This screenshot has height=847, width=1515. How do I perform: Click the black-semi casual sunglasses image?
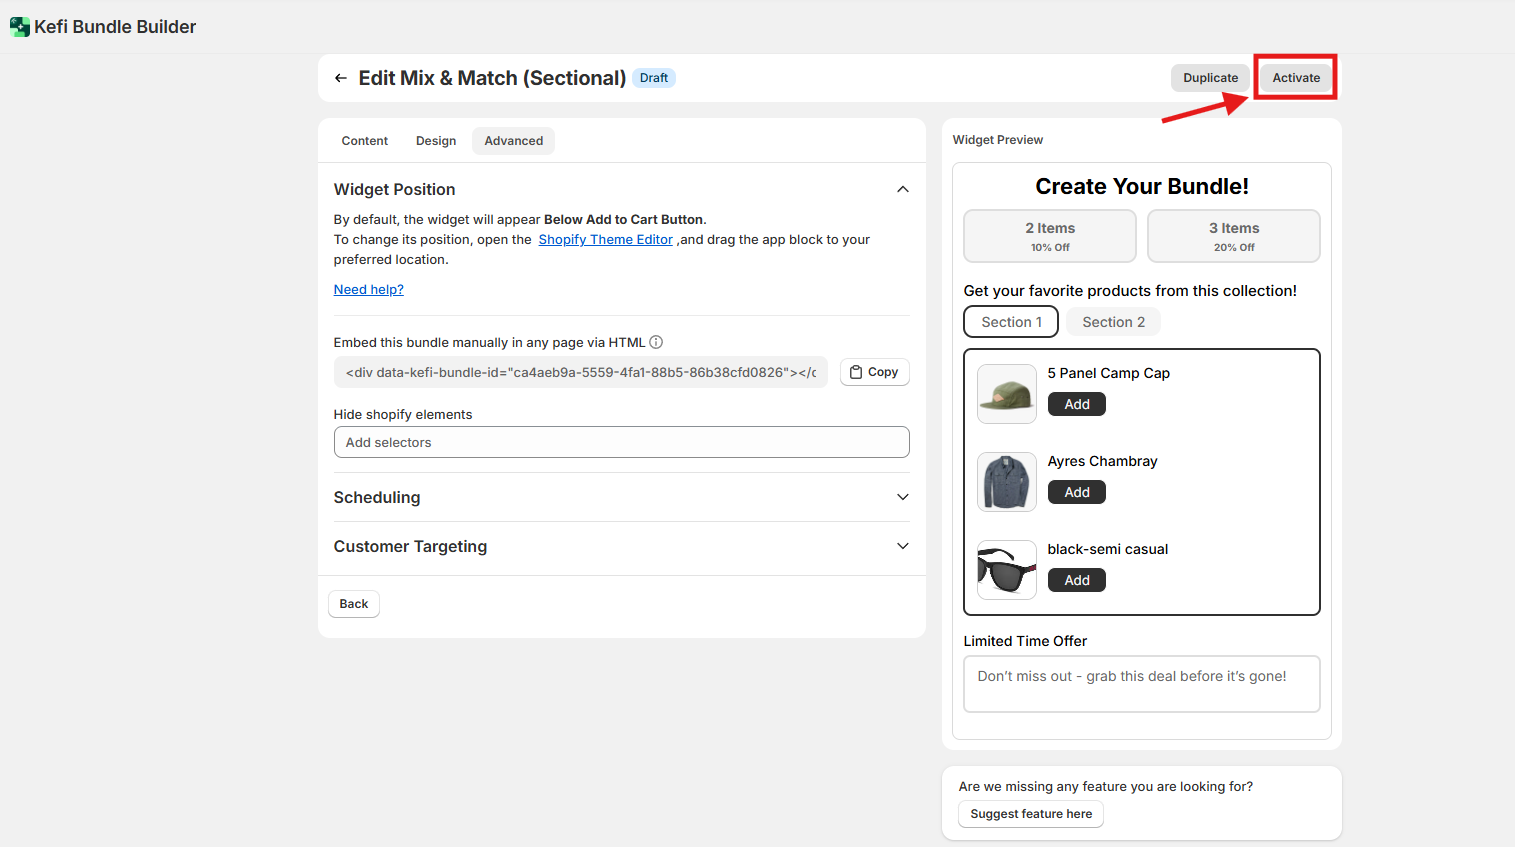pyautogui.click(x=1006, y=570)
